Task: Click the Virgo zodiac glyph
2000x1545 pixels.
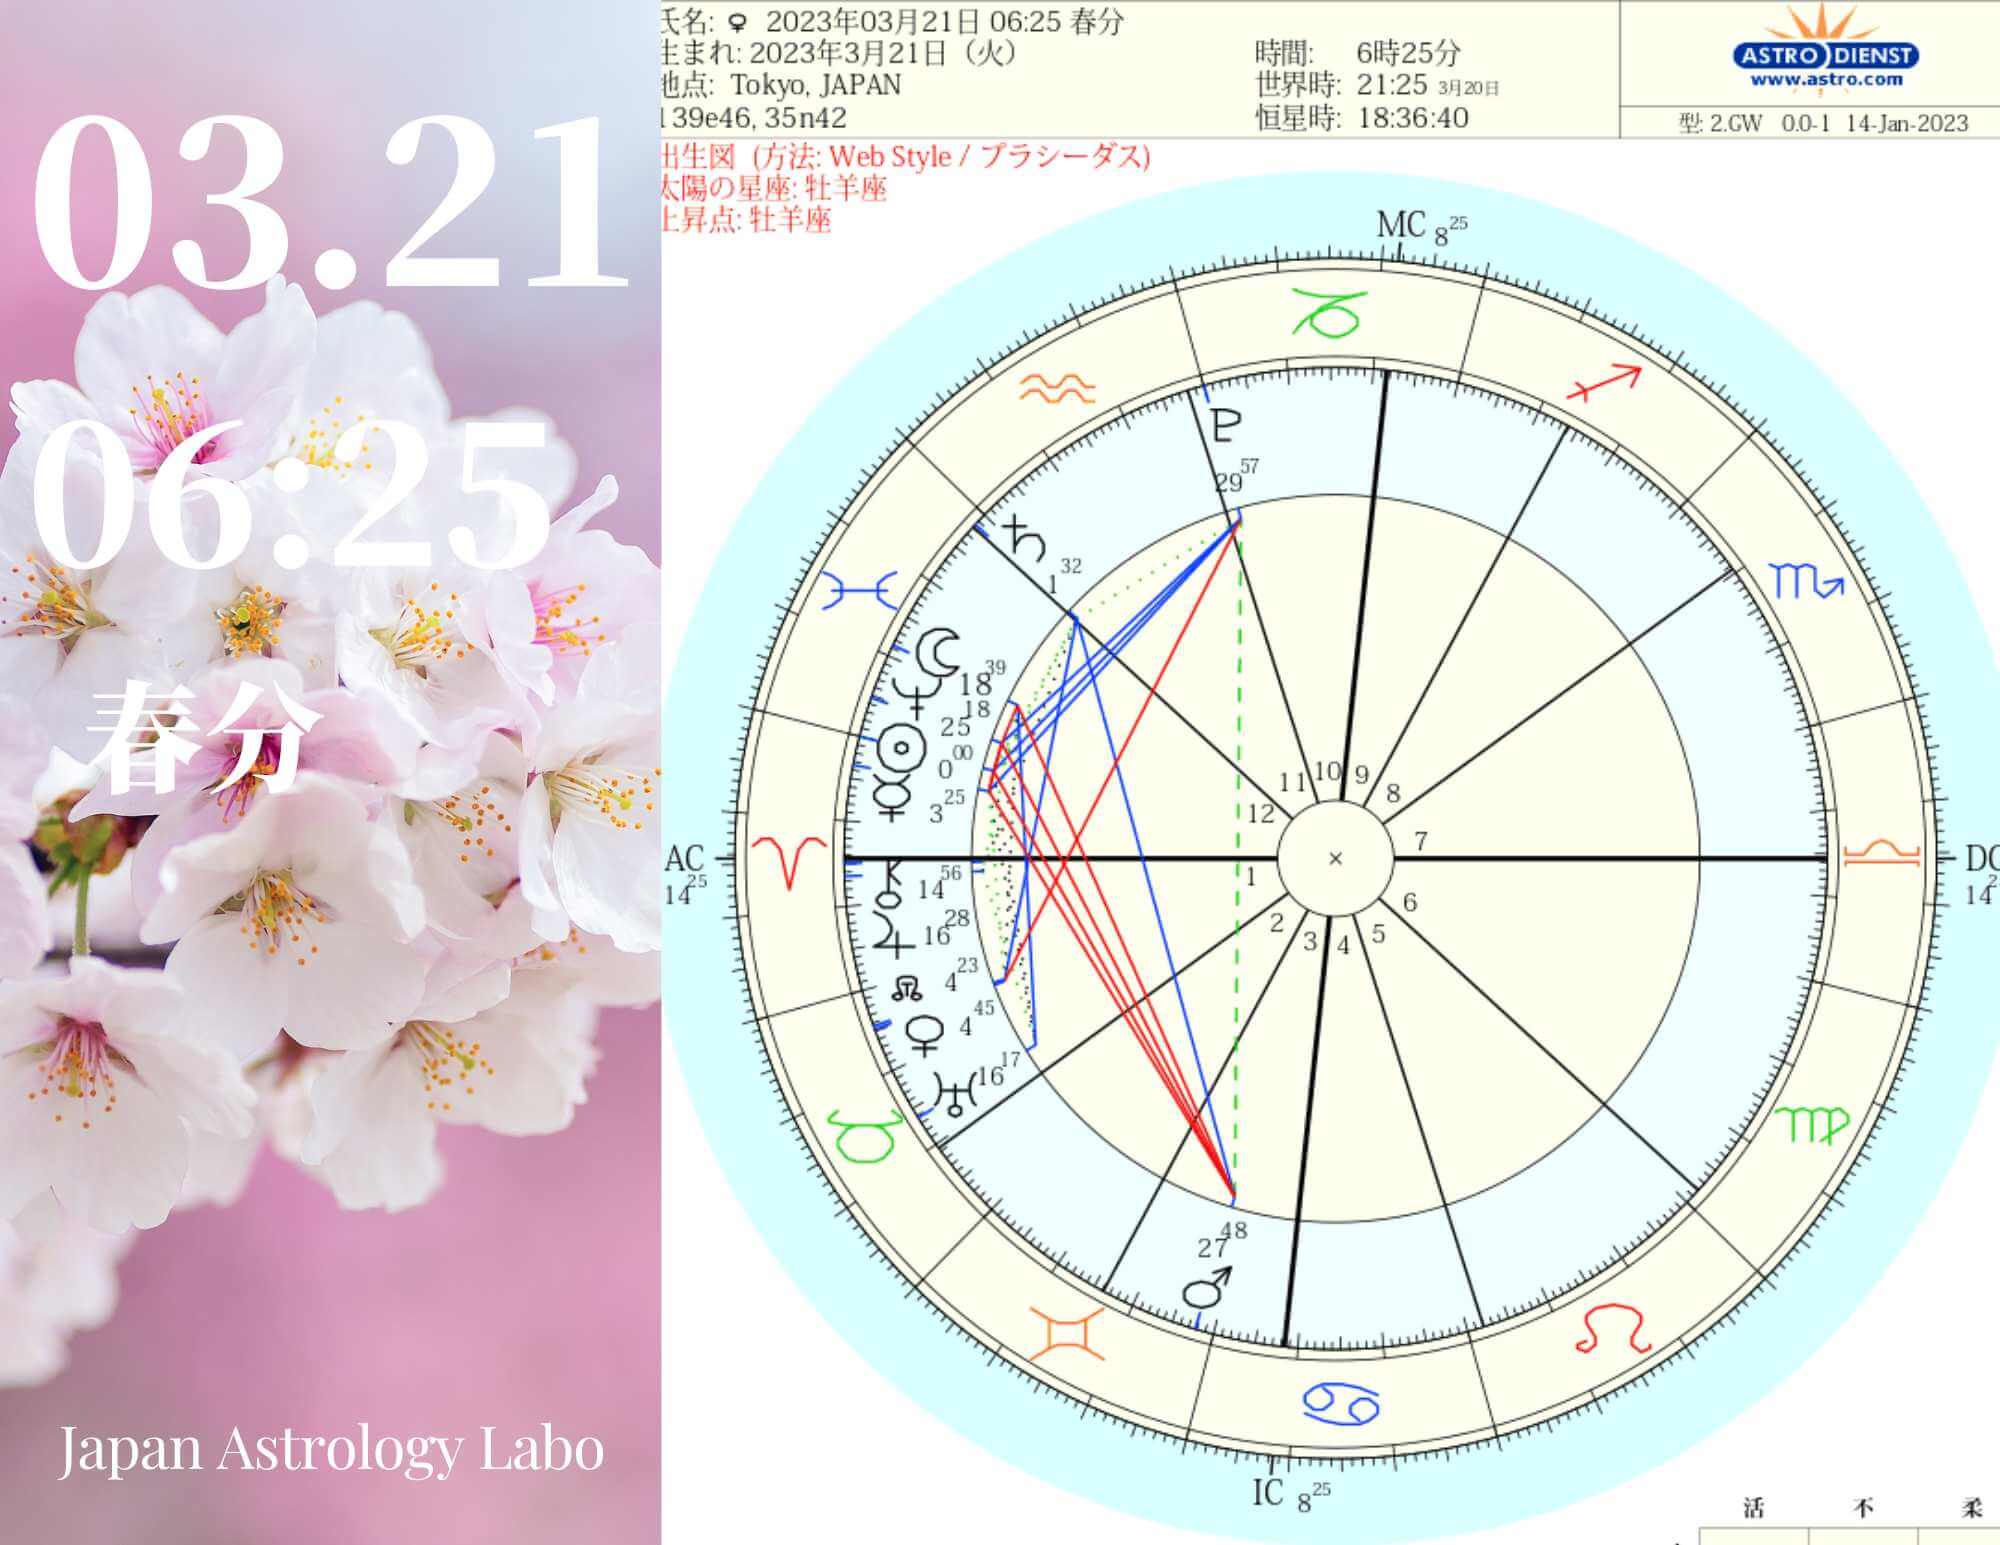Action: (x=1810, y=1126)
